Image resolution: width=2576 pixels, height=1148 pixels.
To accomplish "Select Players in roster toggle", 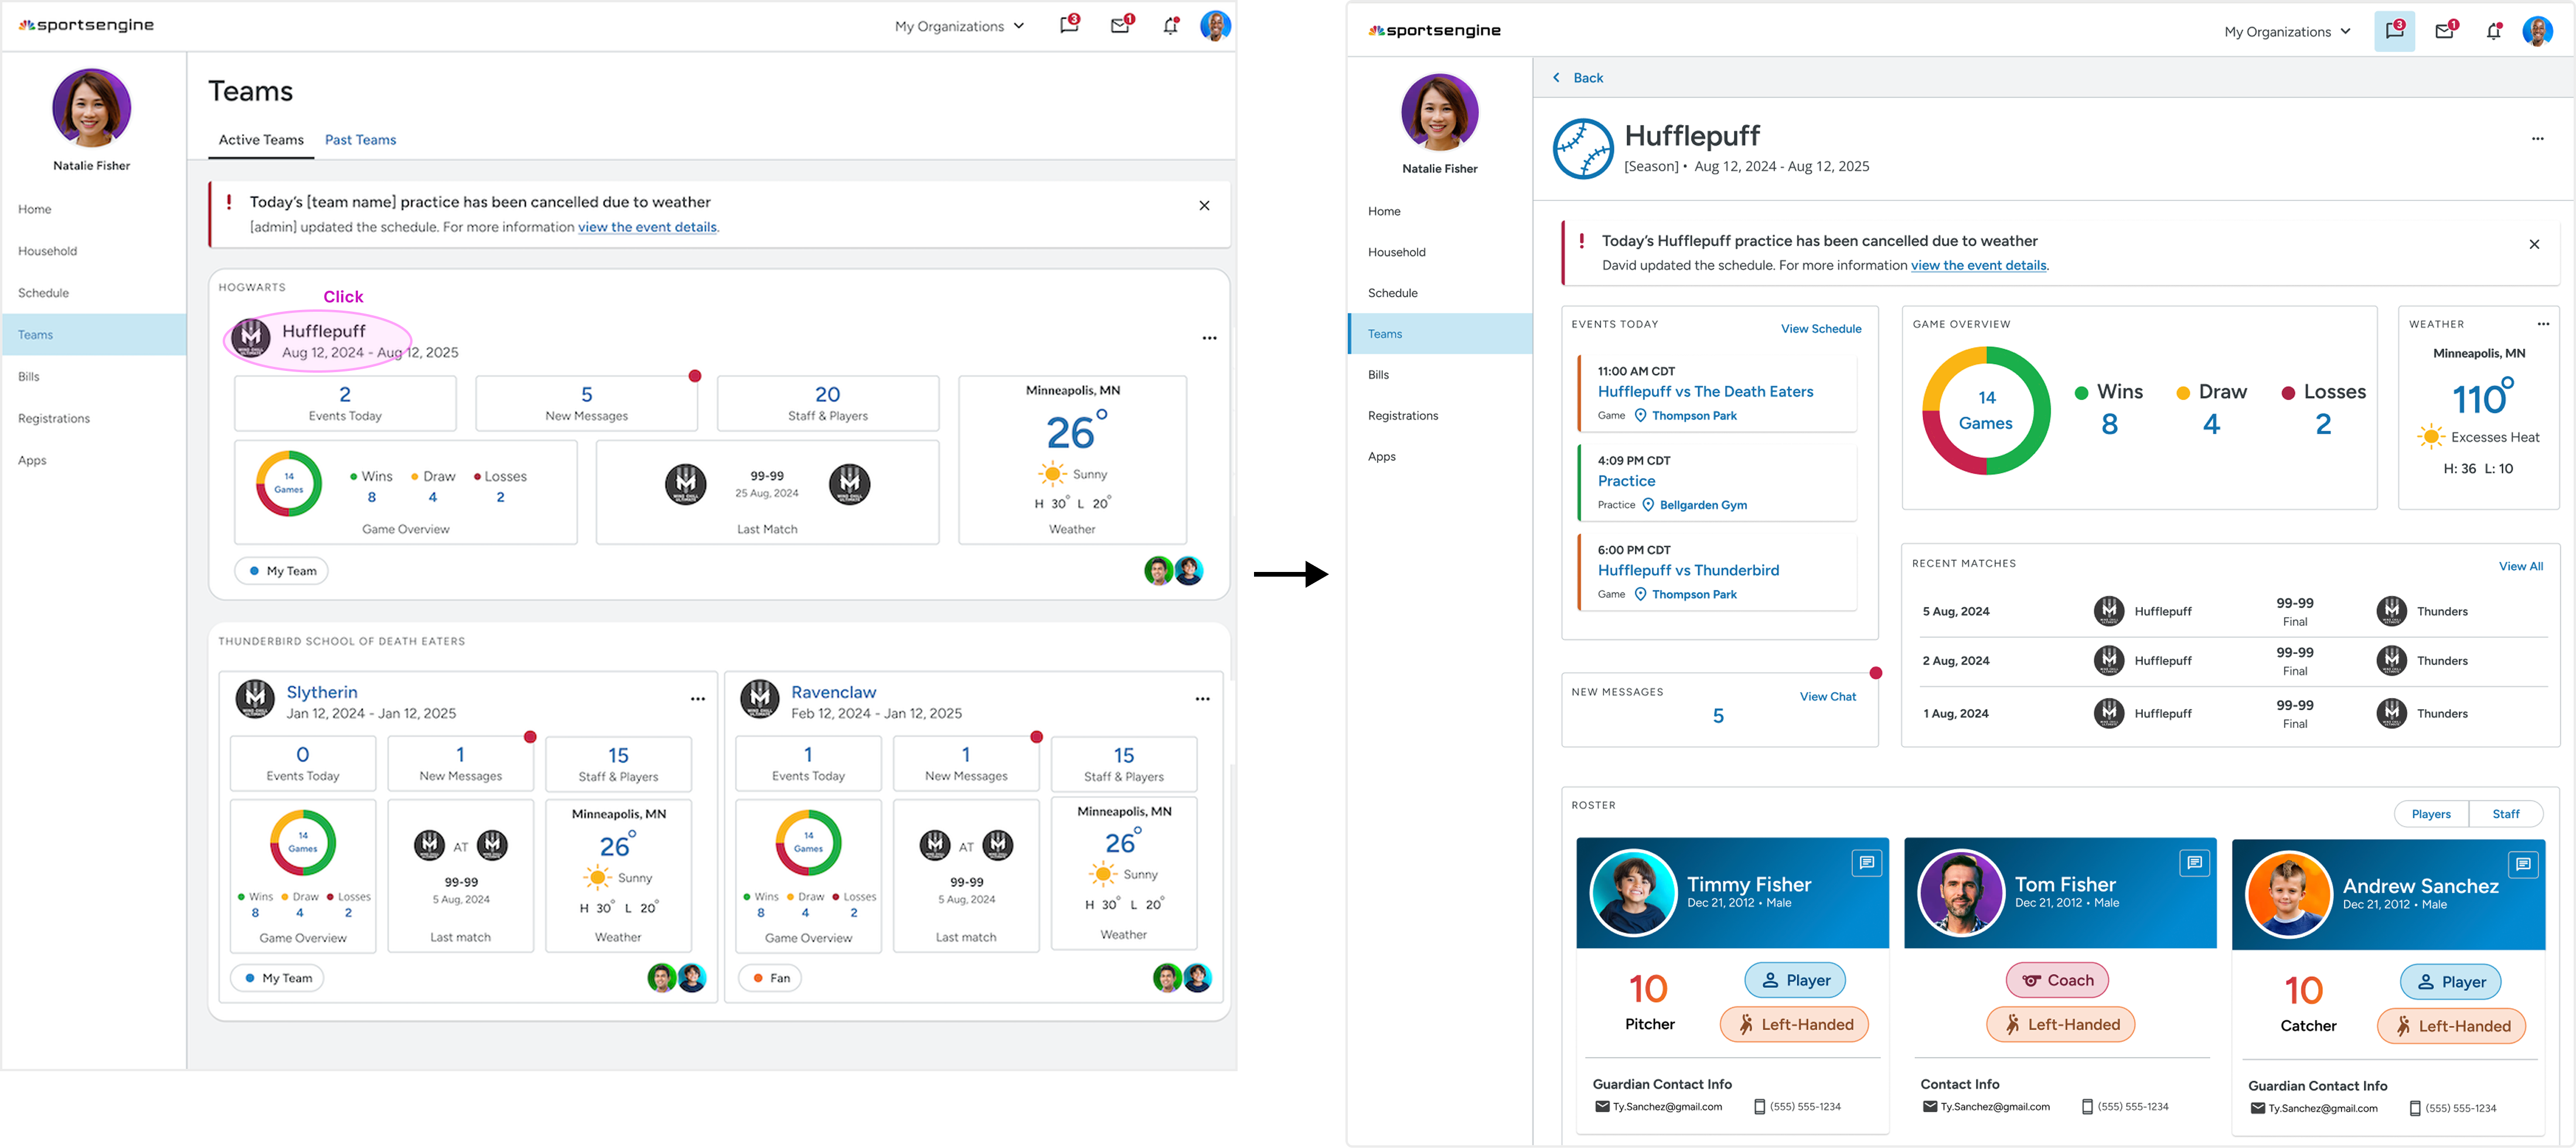I will (2431, 814).
